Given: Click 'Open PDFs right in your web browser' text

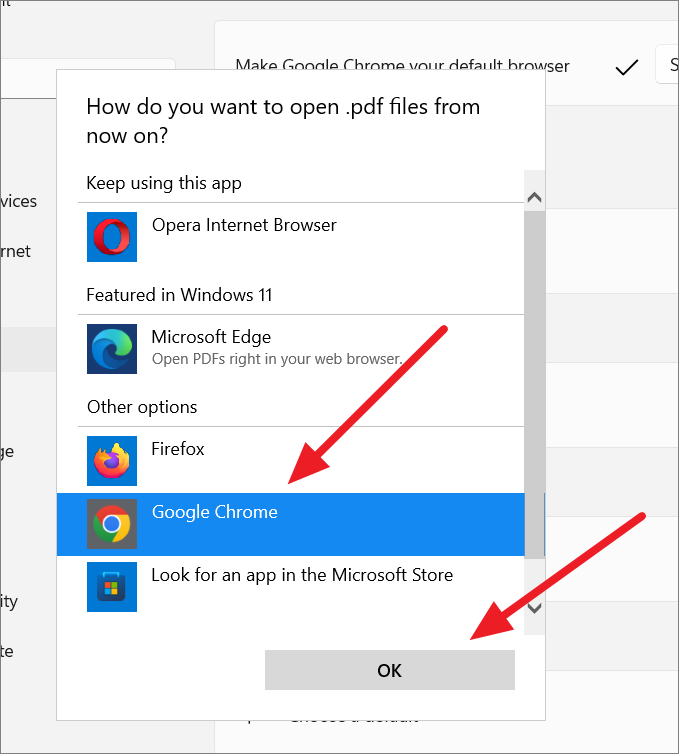Looking at the screenshot, I should pos(277,359).
